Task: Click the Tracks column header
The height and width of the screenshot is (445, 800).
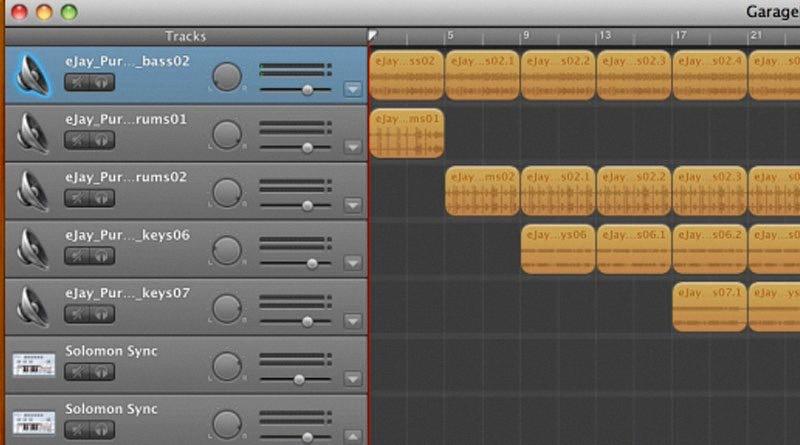Action: coord(186,36)
